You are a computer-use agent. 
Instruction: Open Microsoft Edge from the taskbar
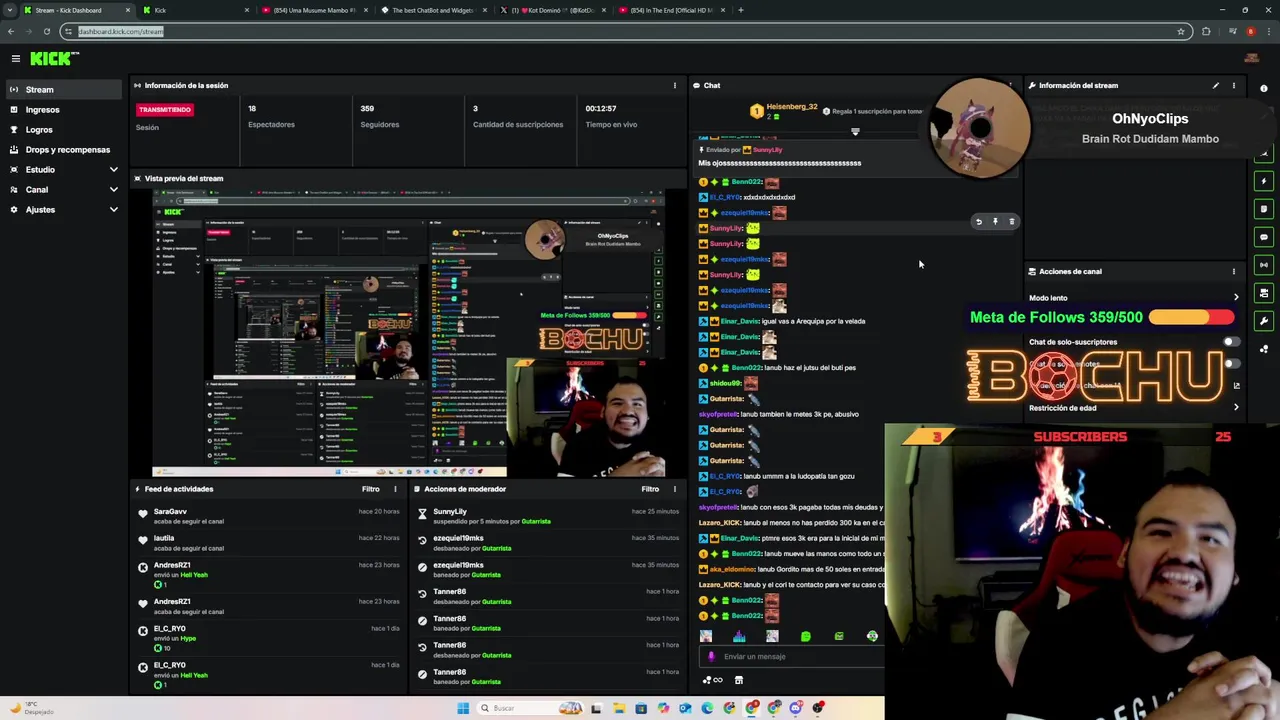coord(708,708)
